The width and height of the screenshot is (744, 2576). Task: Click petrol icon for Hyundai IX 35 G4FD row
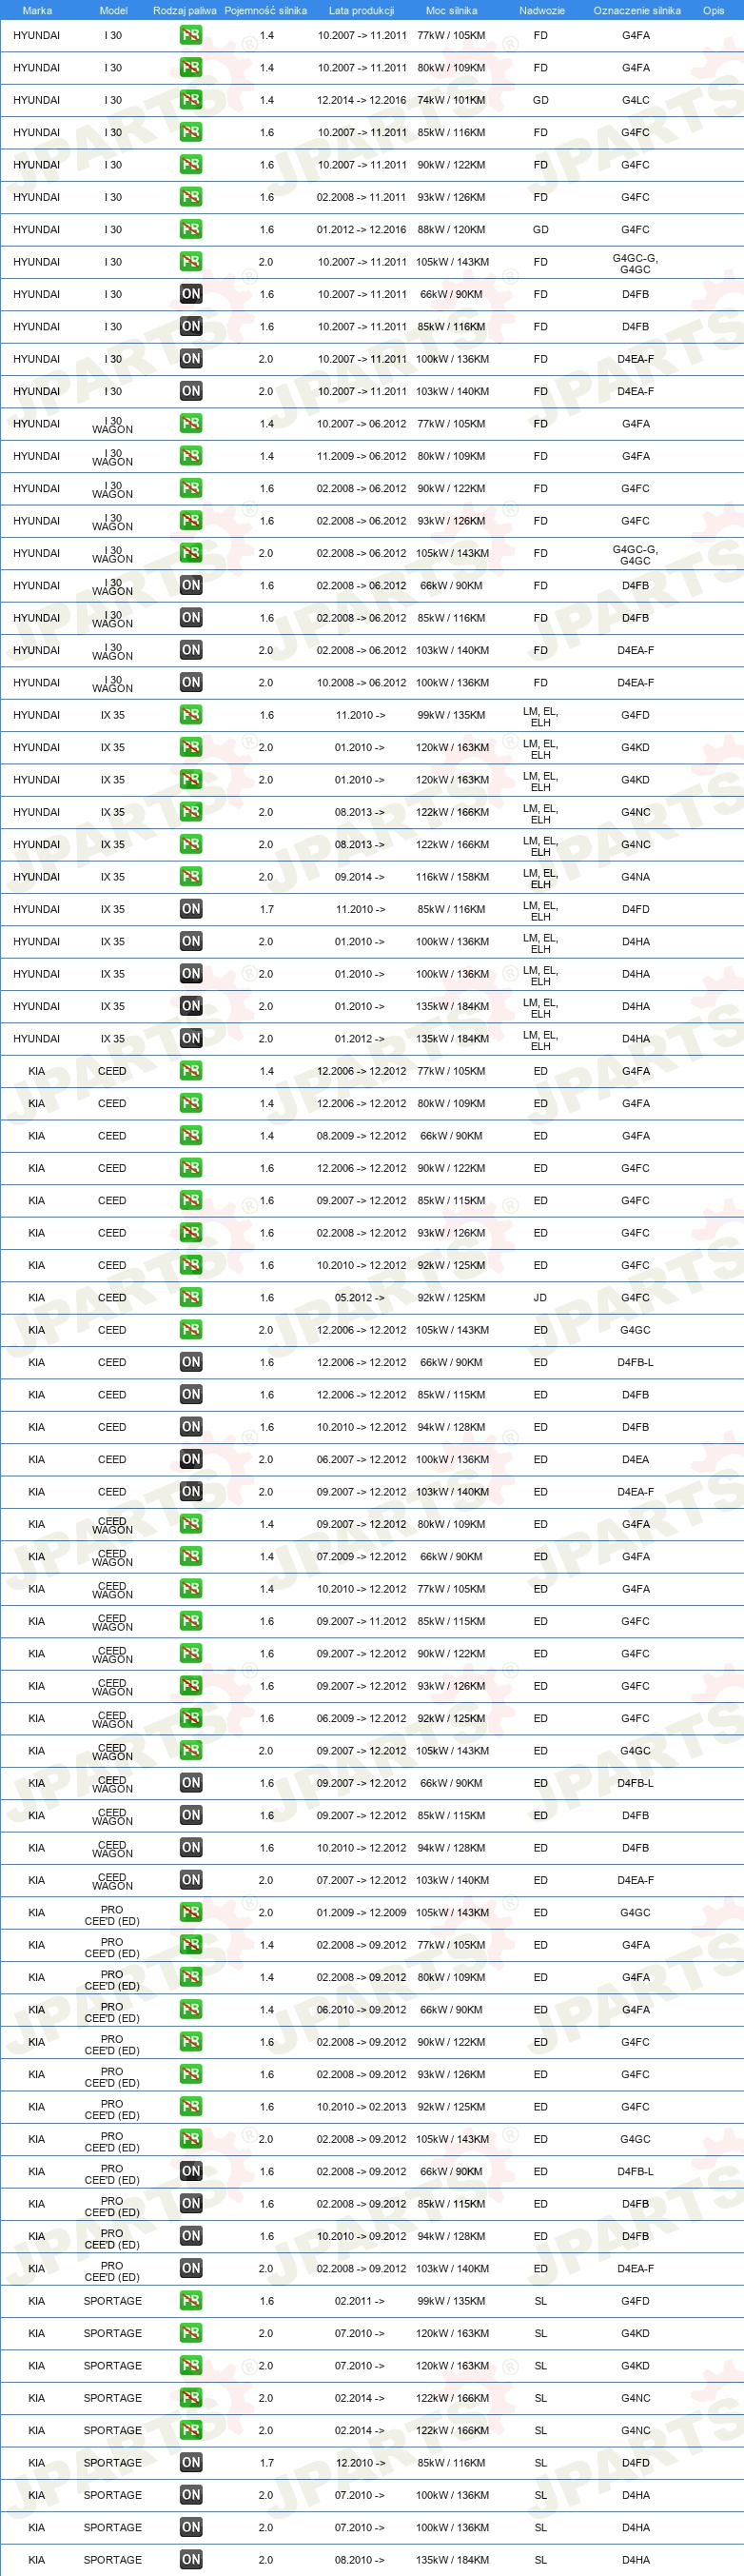(x=191, y=715)
